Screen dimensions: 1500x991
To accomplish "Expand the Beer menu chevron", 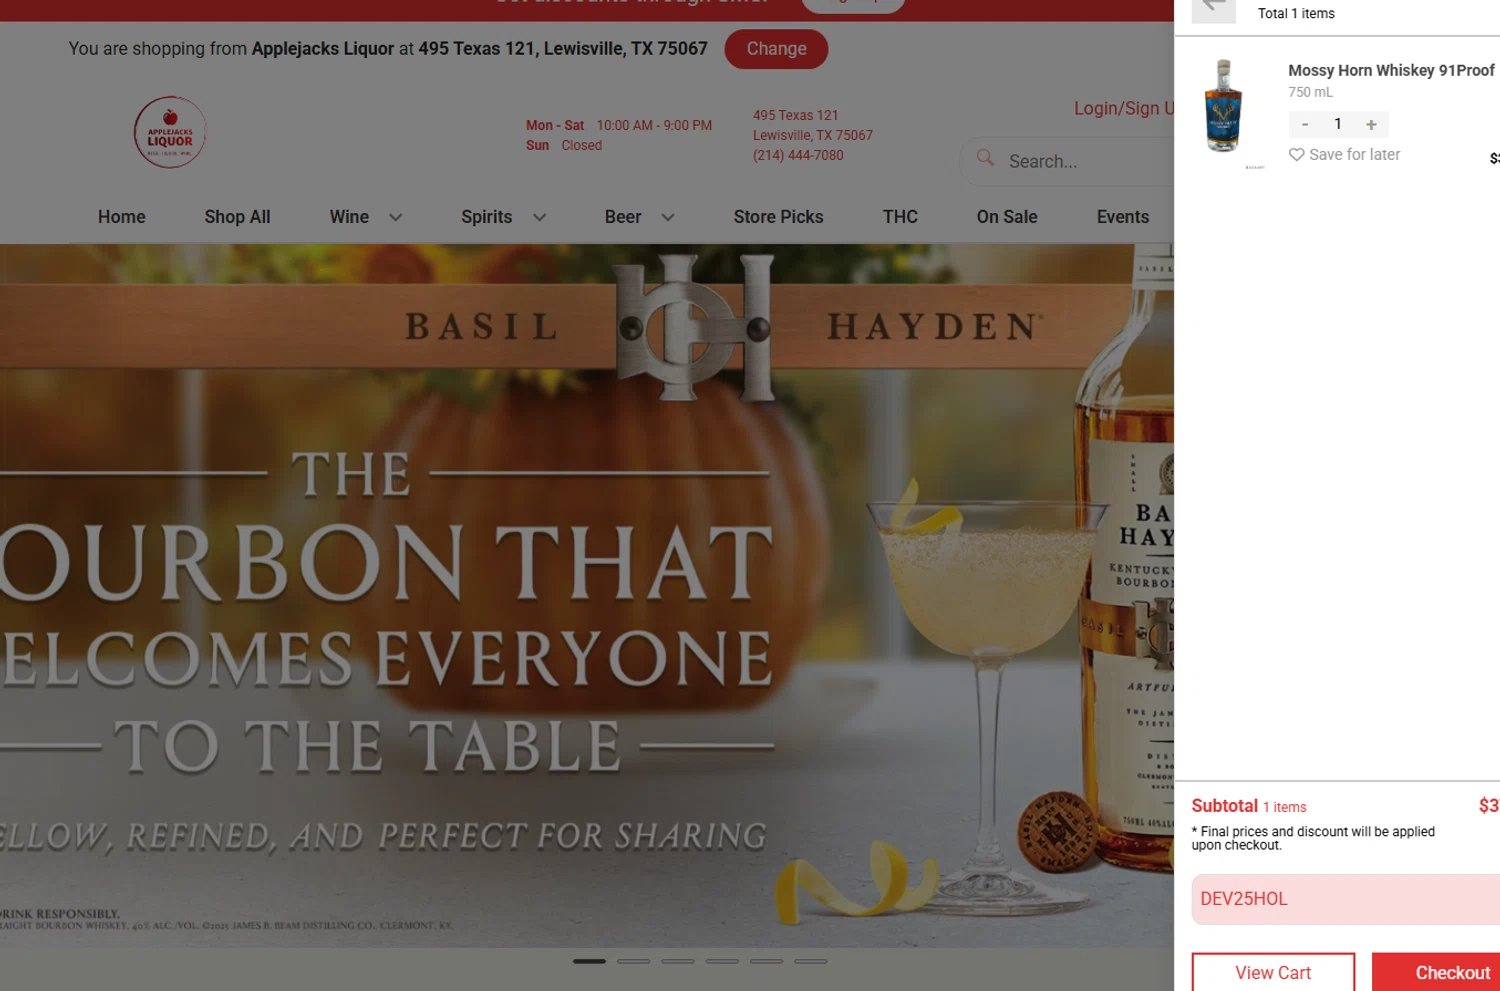I will tap(668, 217).
